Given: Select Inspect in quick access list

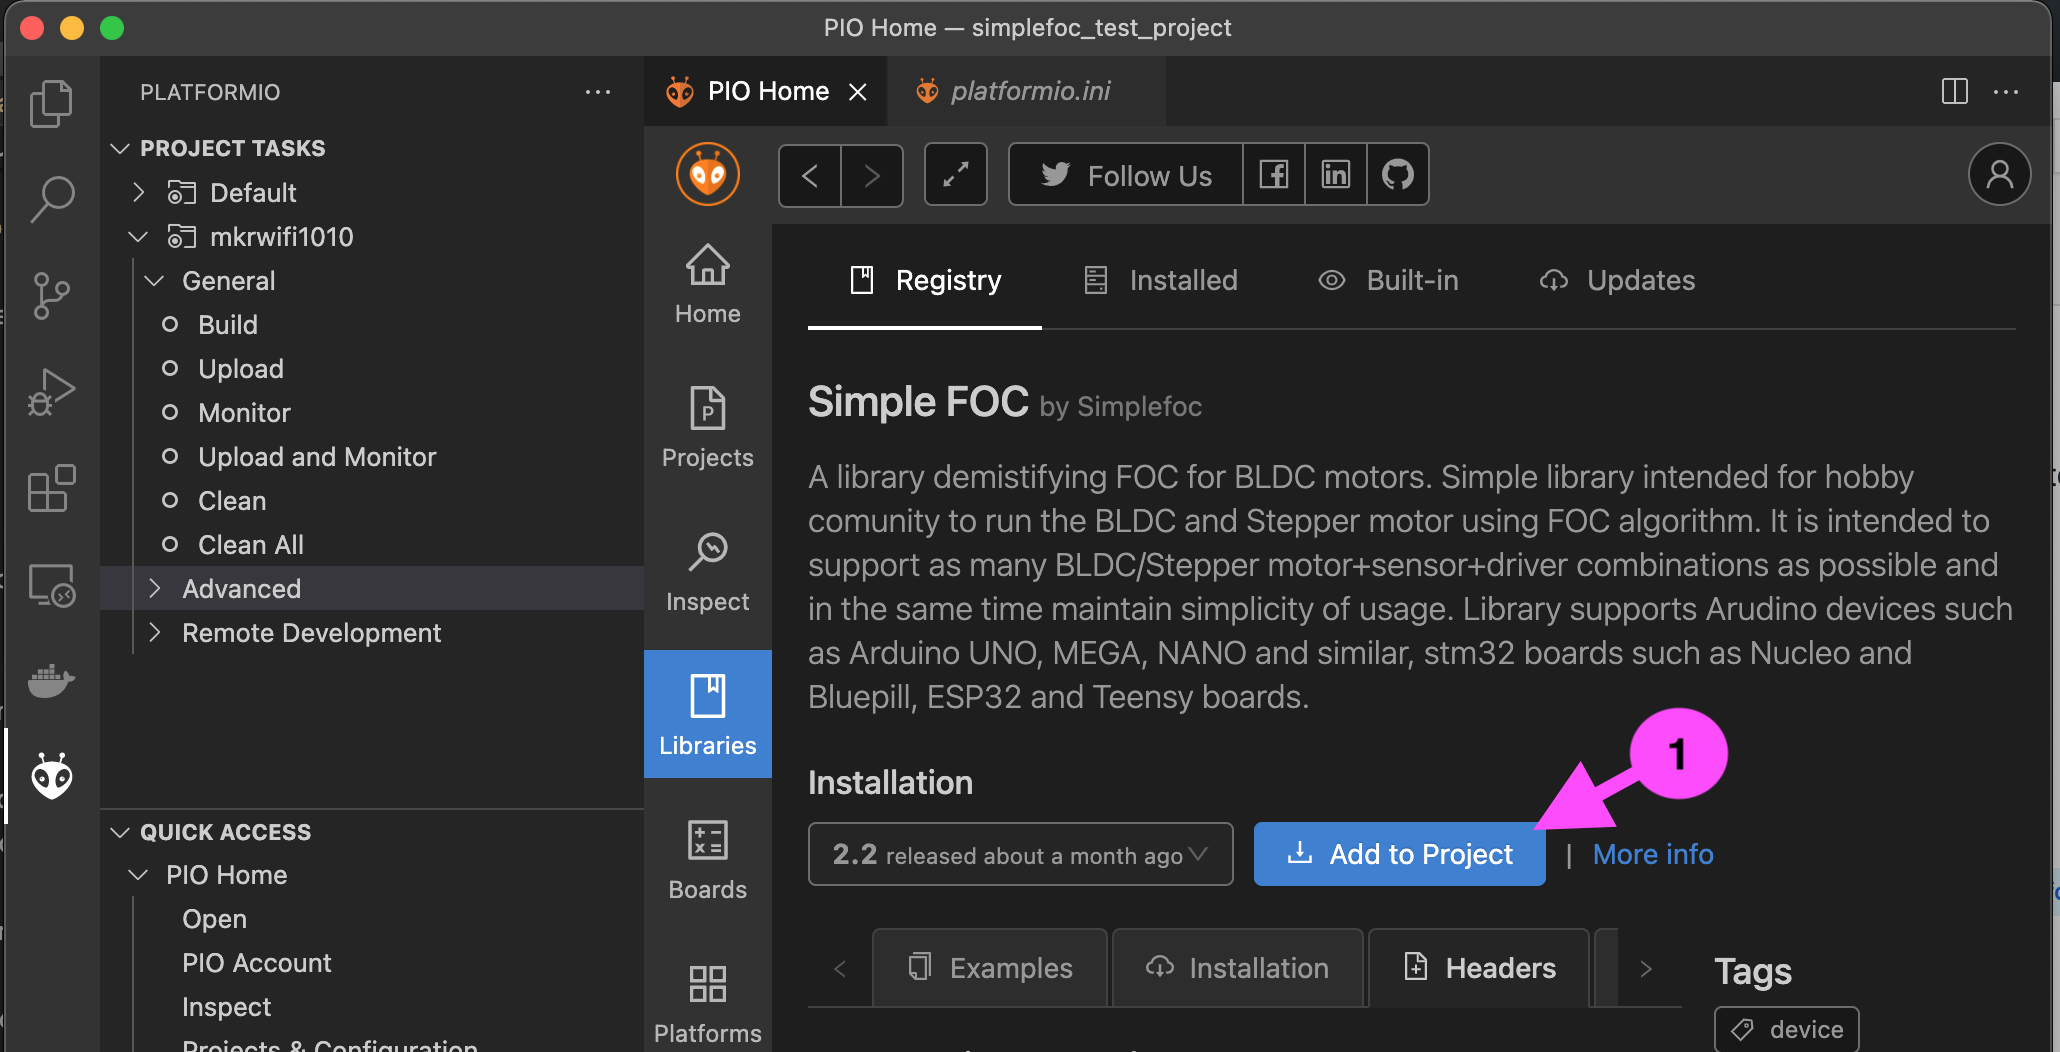Looking at the screenshot, I should click(226, 1007).
